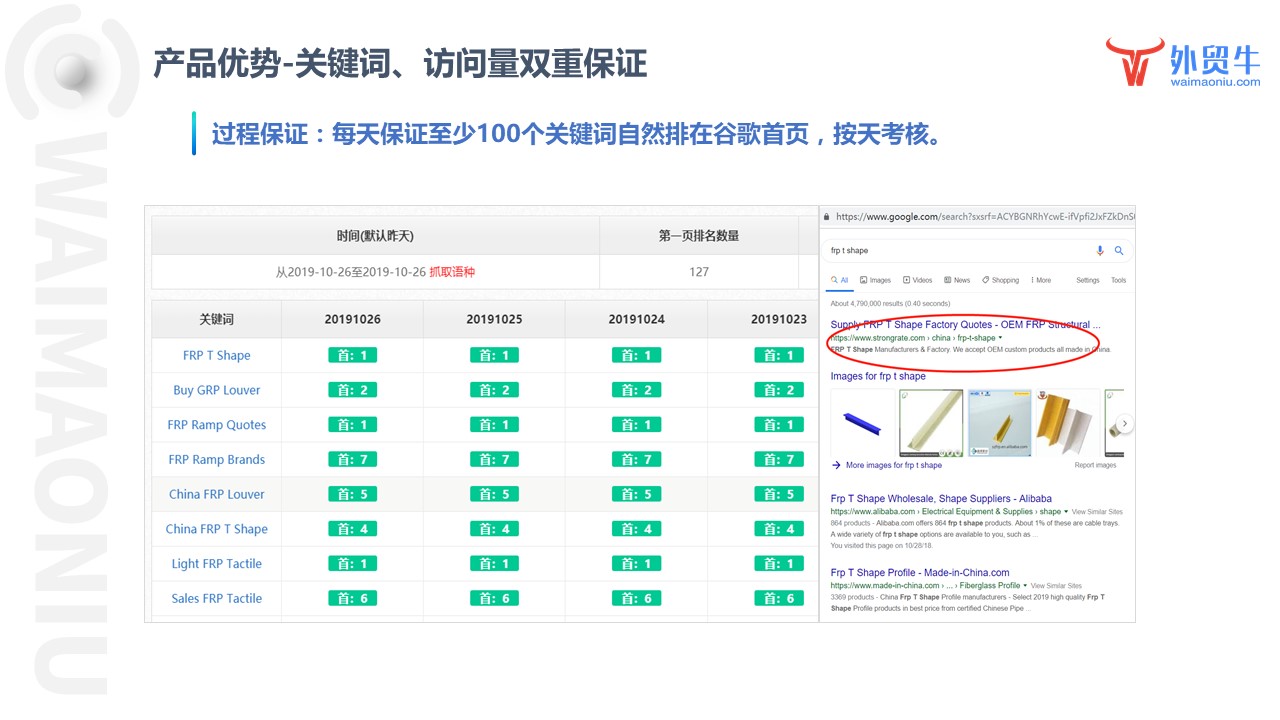Open Google search Settings

point(1087,280)
